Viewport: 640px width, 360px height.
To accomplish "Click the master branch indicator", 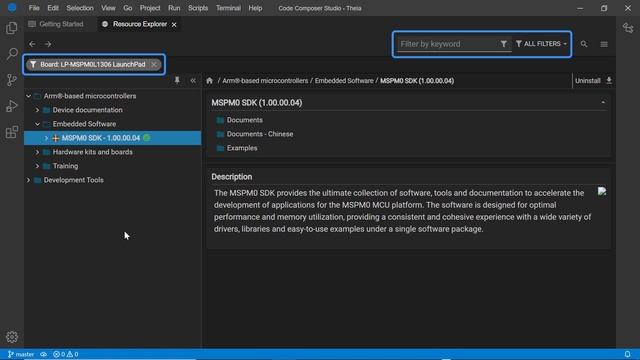I will (21, 354).
